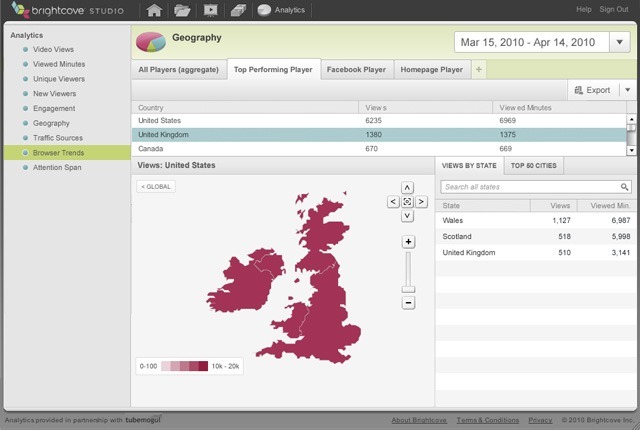Sort by Country column header
Image resolution: width=640 pixels, height=430 pixels.
(245, 108)
